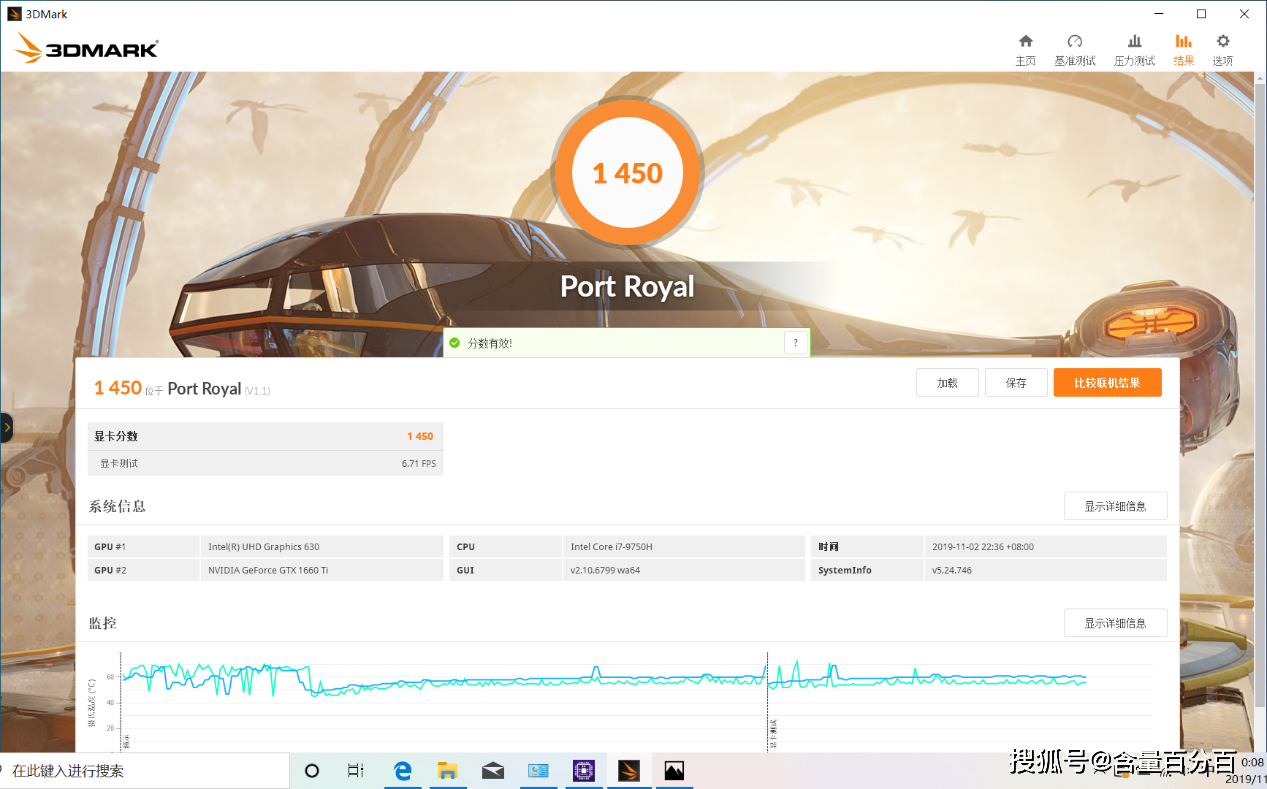Click Windows Cortana circle icon

[312, 770]
